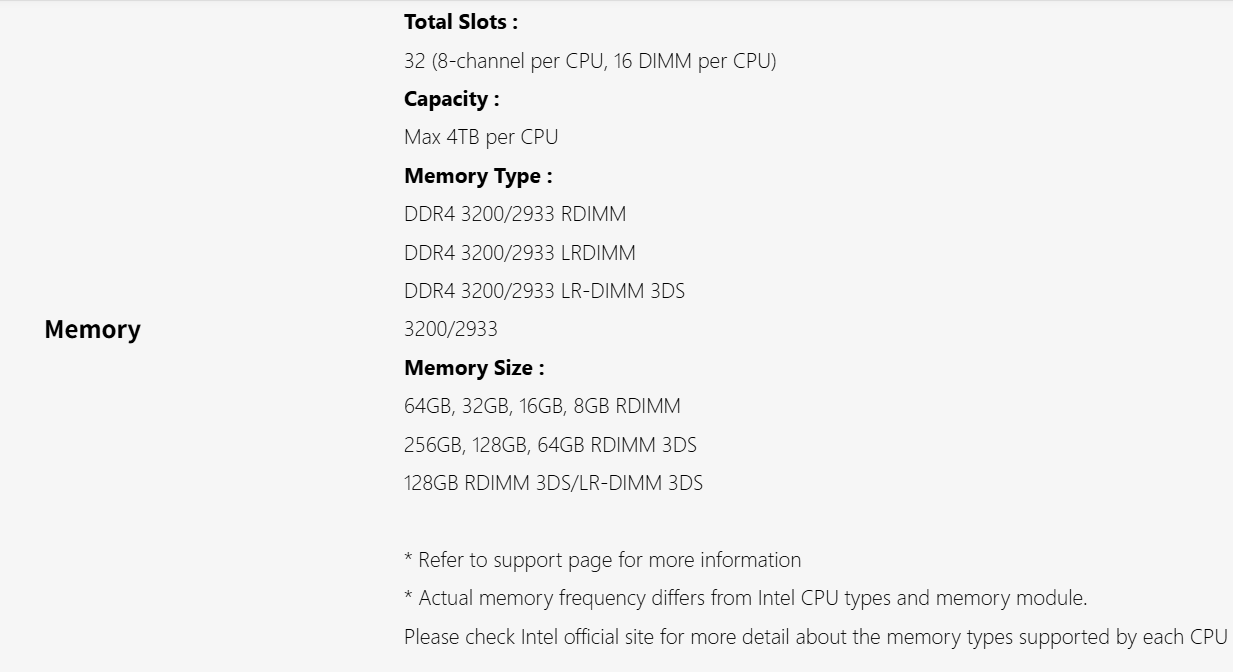1233x672 pixels.
Task: Click the 128GB RDIMM 3DS/LR-DIMM 3DS line
Action: [553, 483]
